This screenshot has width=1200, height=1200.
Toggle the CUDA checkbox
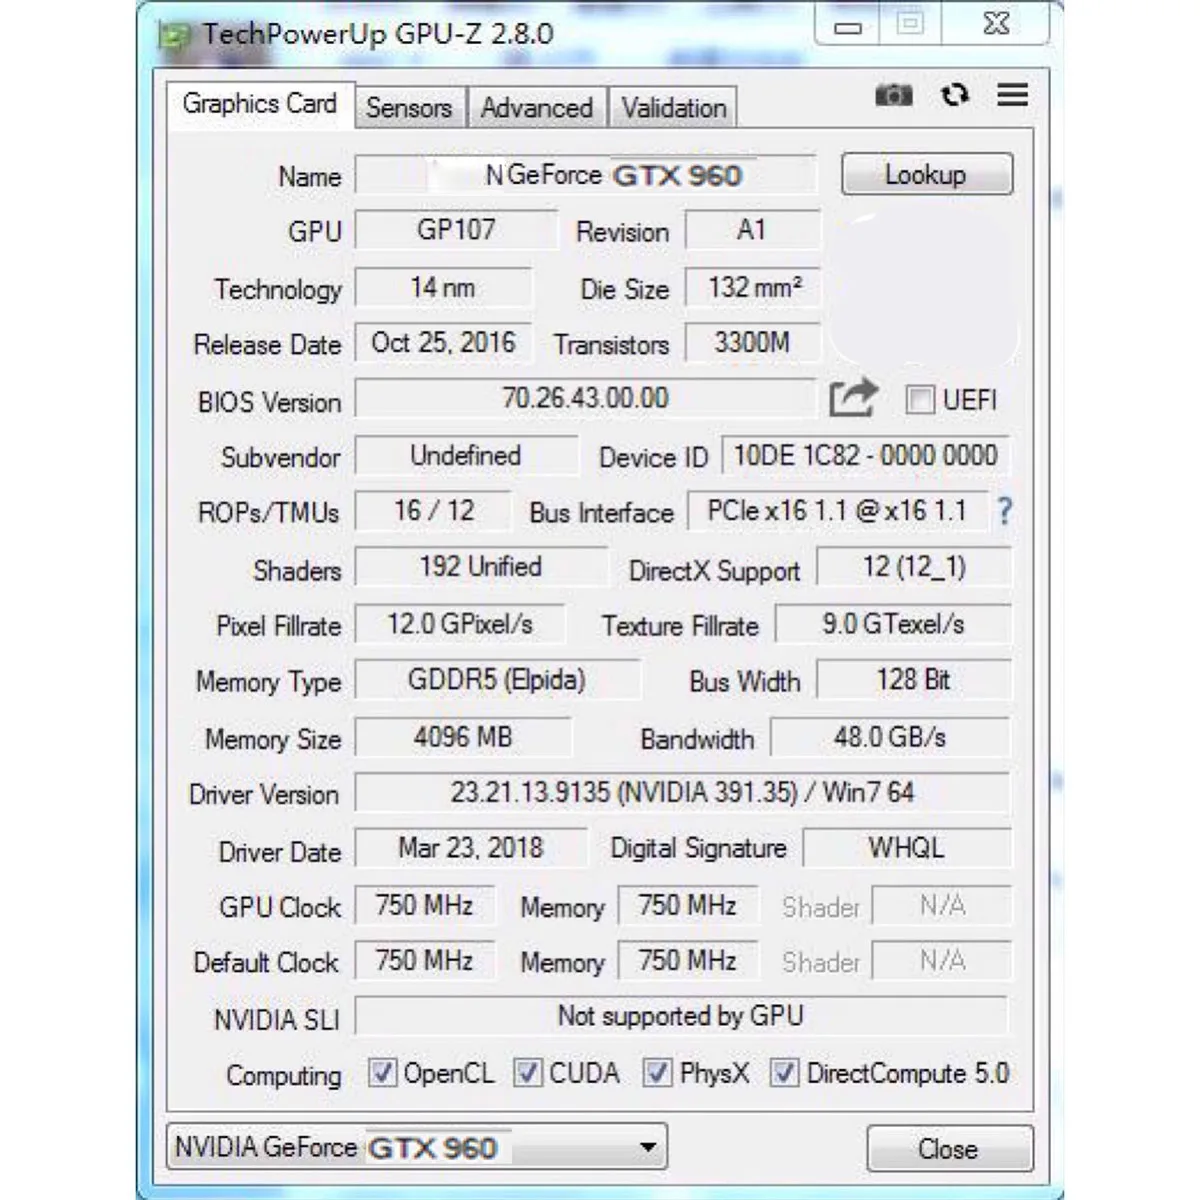528,1073
